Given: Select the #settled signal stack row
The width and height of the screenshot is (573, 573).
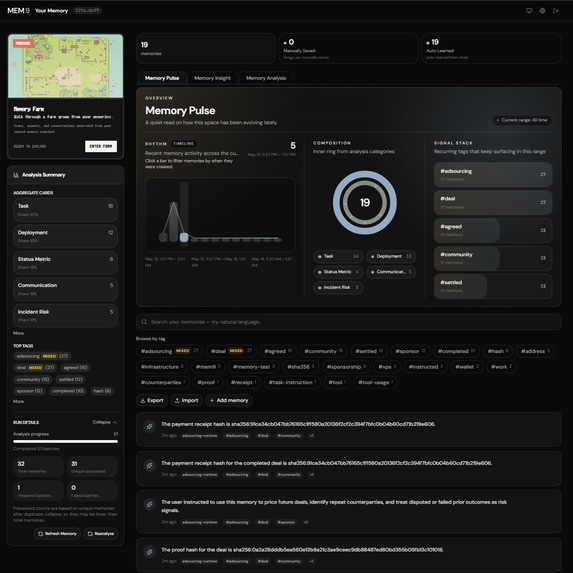Looking at the screenshot, I should coord(493,286).
